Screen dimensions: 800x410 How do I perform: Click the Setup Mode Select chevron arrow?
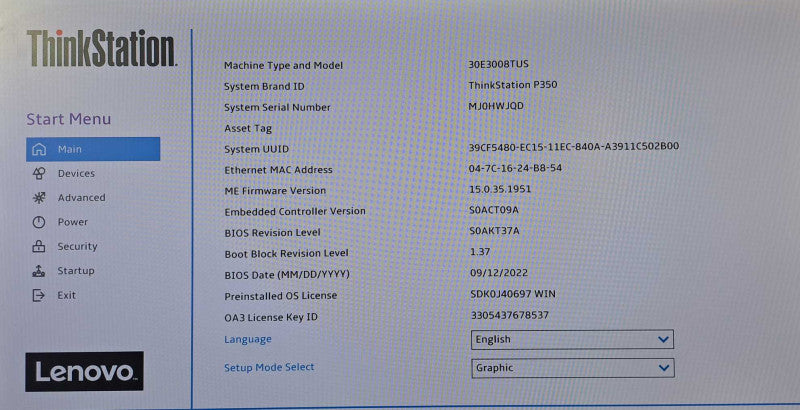click(663, 368)
